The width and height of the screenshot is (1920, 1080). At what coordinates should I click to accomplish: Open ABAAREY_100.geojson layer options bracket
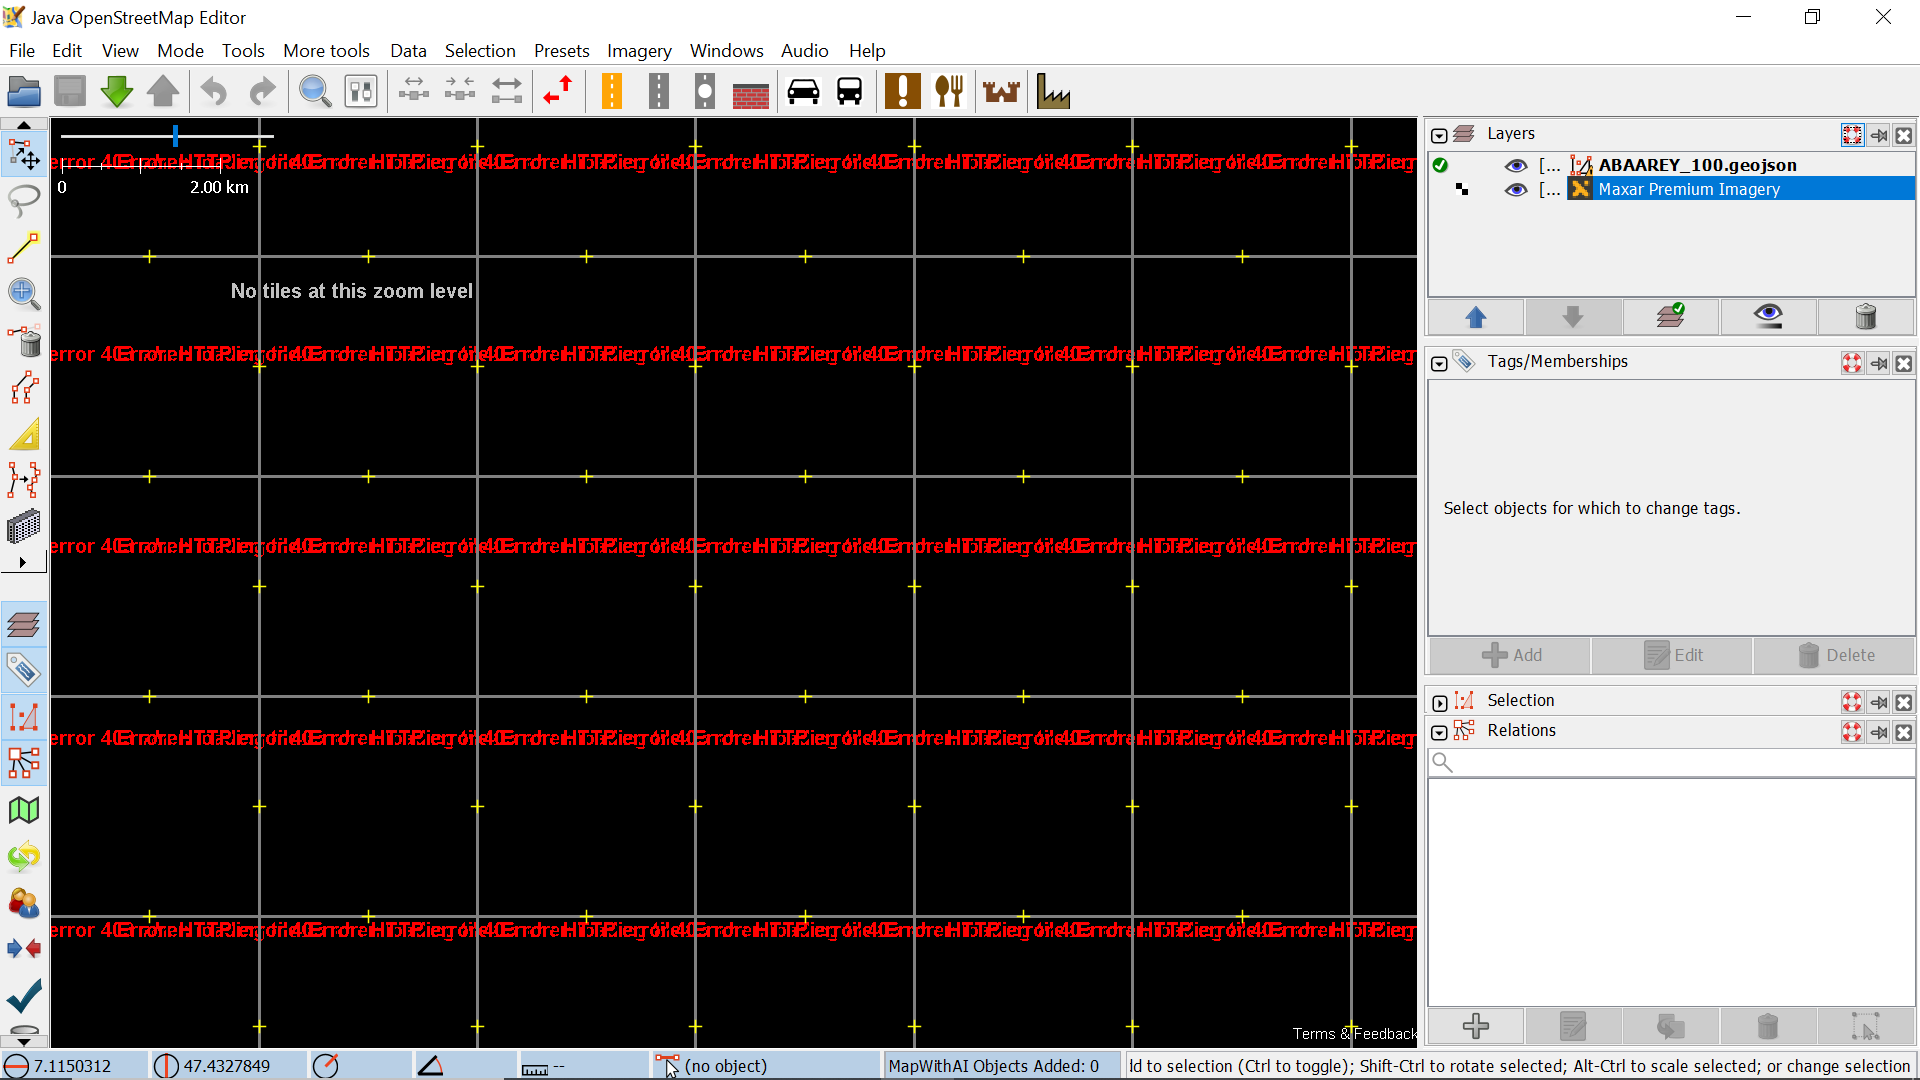[1549, 166]
